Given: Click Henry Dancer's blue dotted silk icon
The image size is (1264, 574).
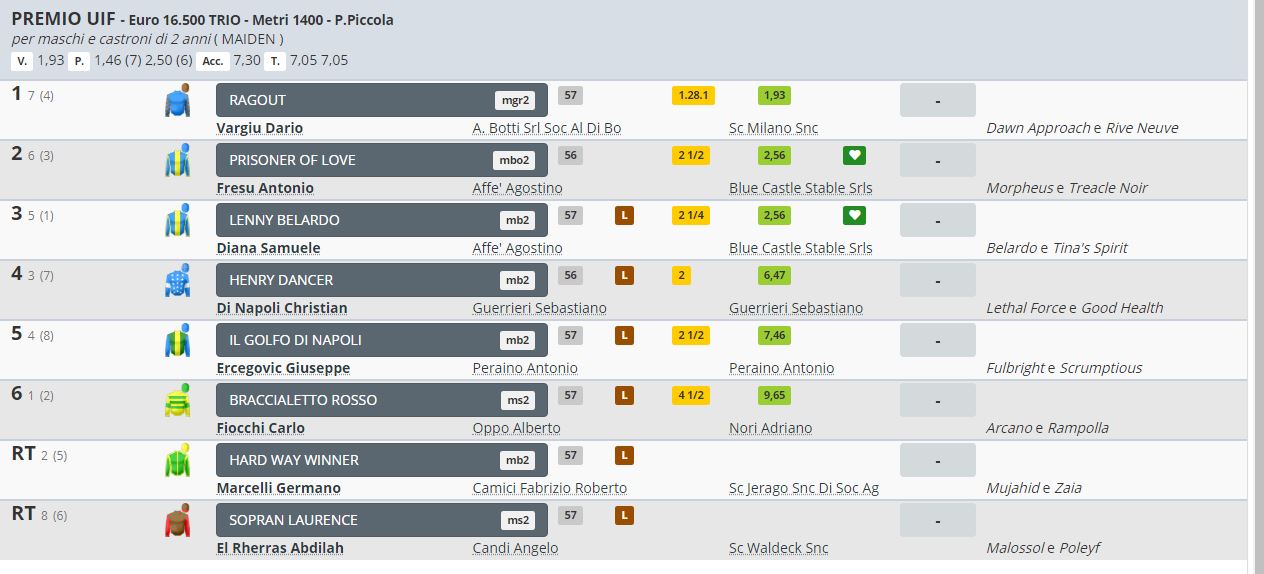Looking at the screenshot, I should (x=177, y=281).
